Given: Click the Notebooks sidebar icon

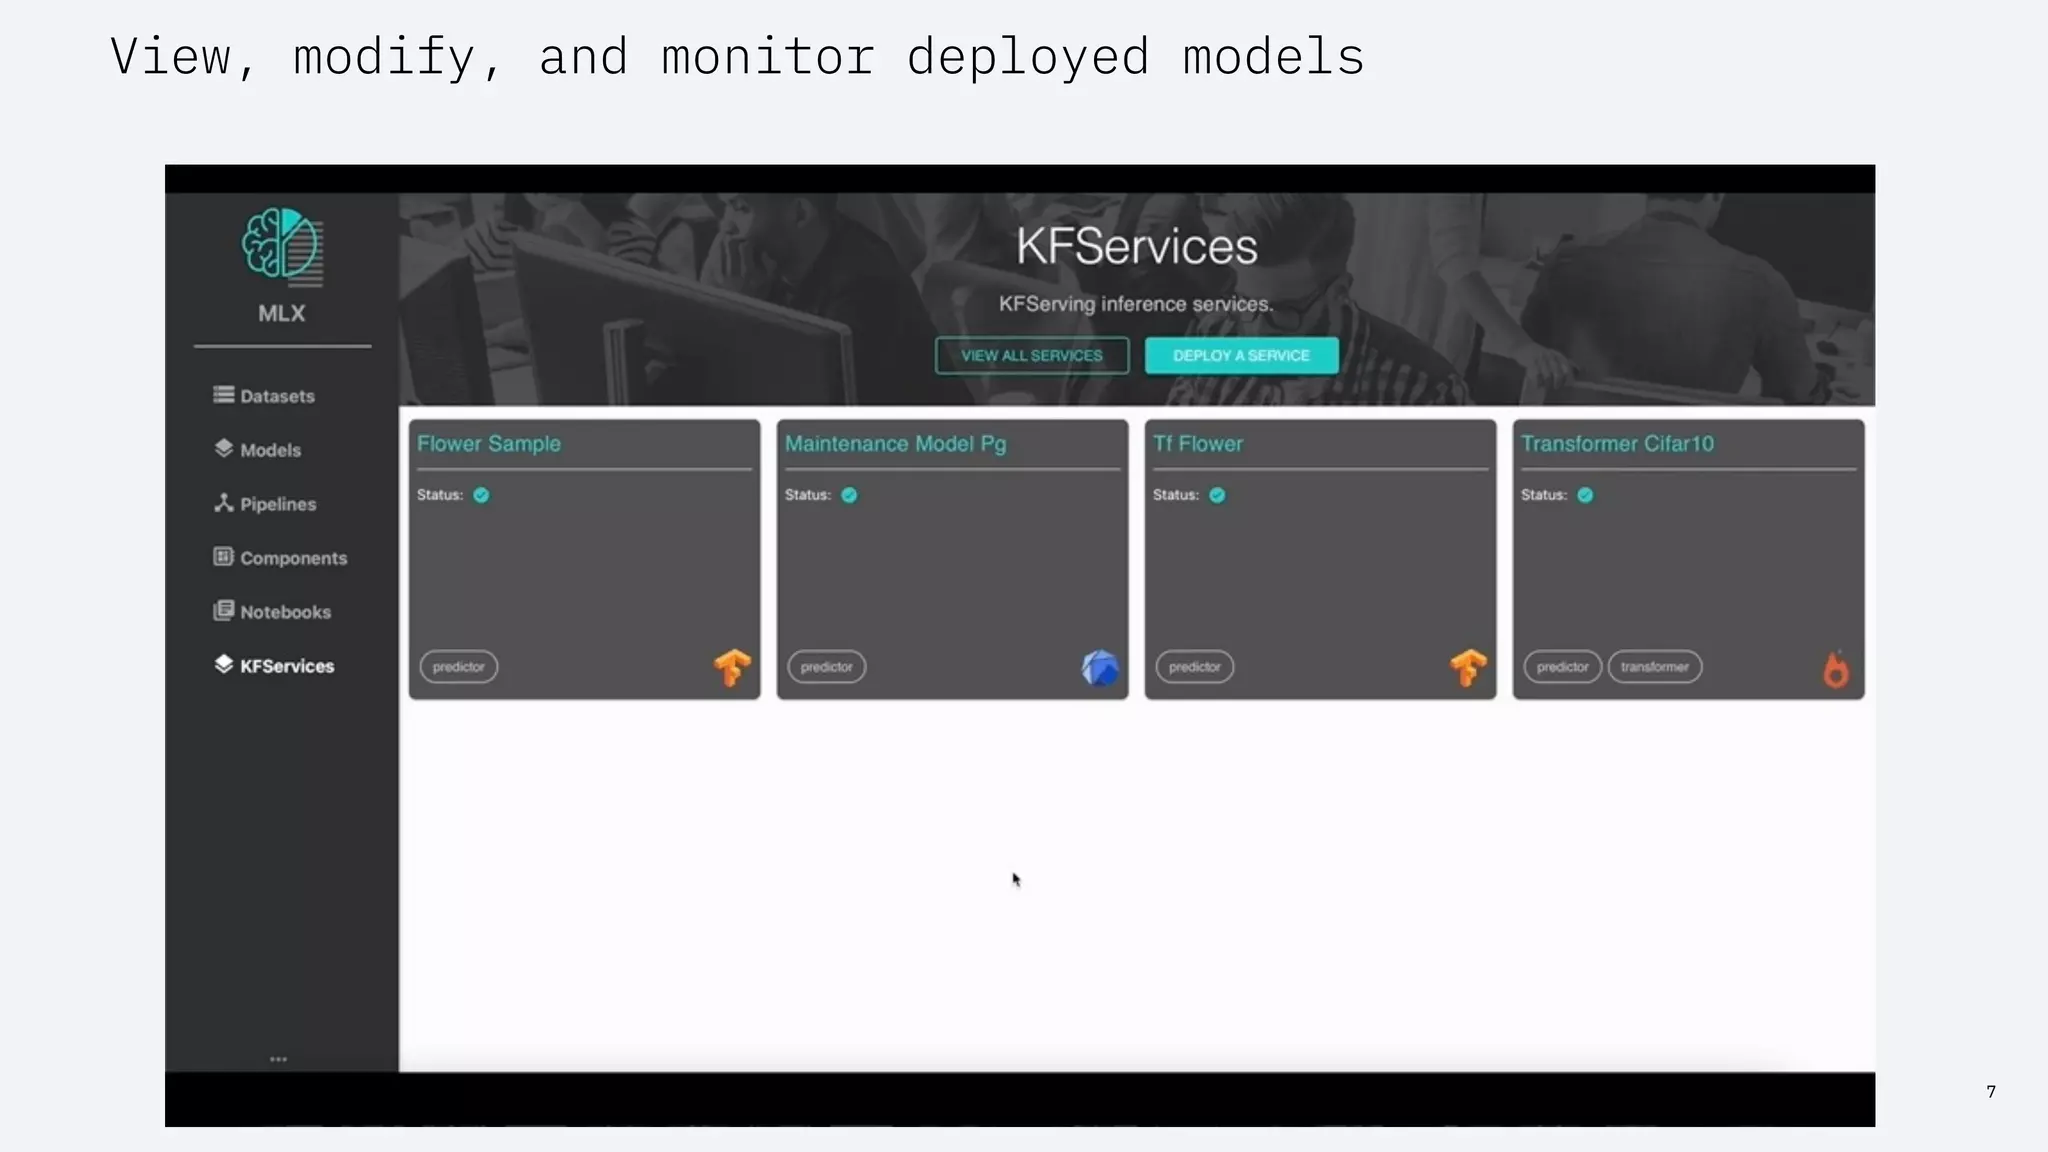Looking at the screenshot, I should click(223, 611).
